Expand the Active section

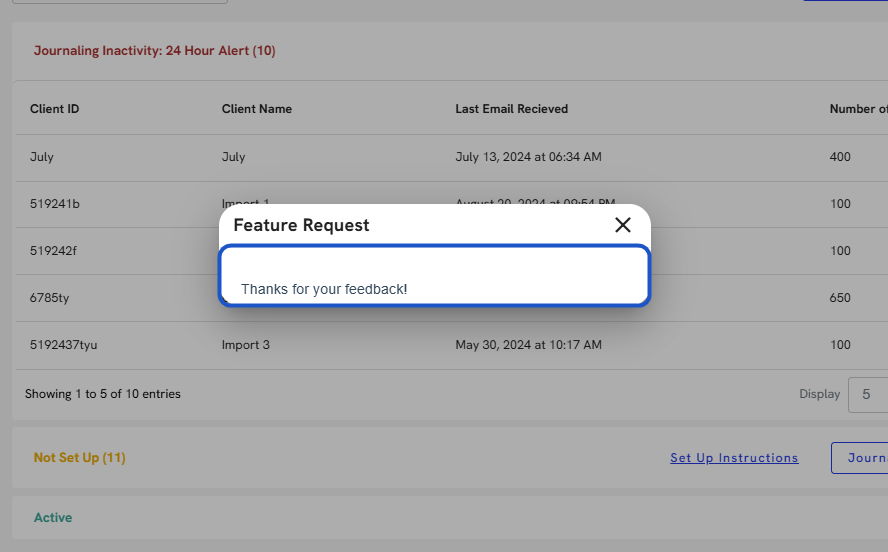pos(53,518)
